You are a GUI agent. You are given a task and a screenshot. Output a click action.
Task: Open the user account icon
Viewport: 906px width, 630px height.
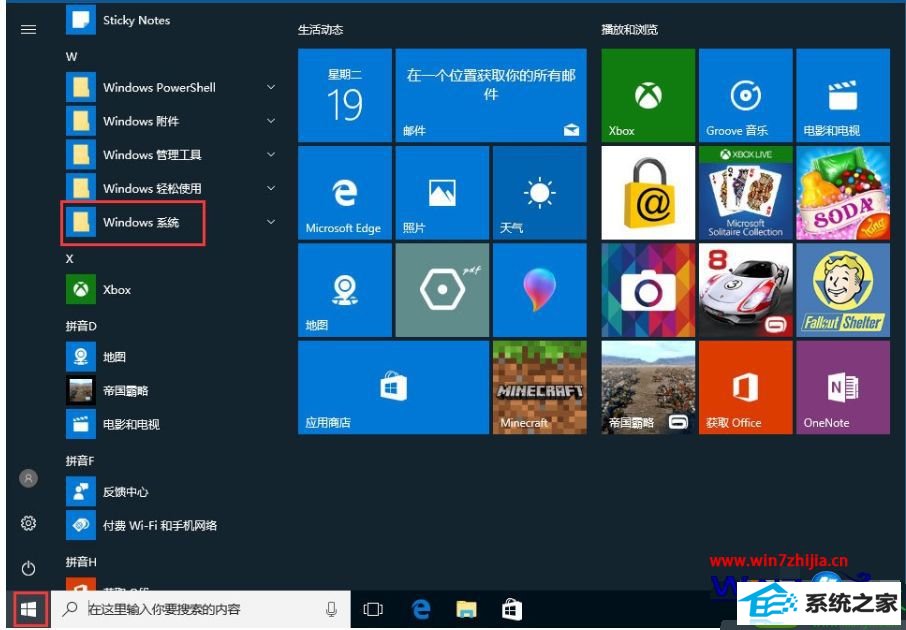[x=28, y=479]
